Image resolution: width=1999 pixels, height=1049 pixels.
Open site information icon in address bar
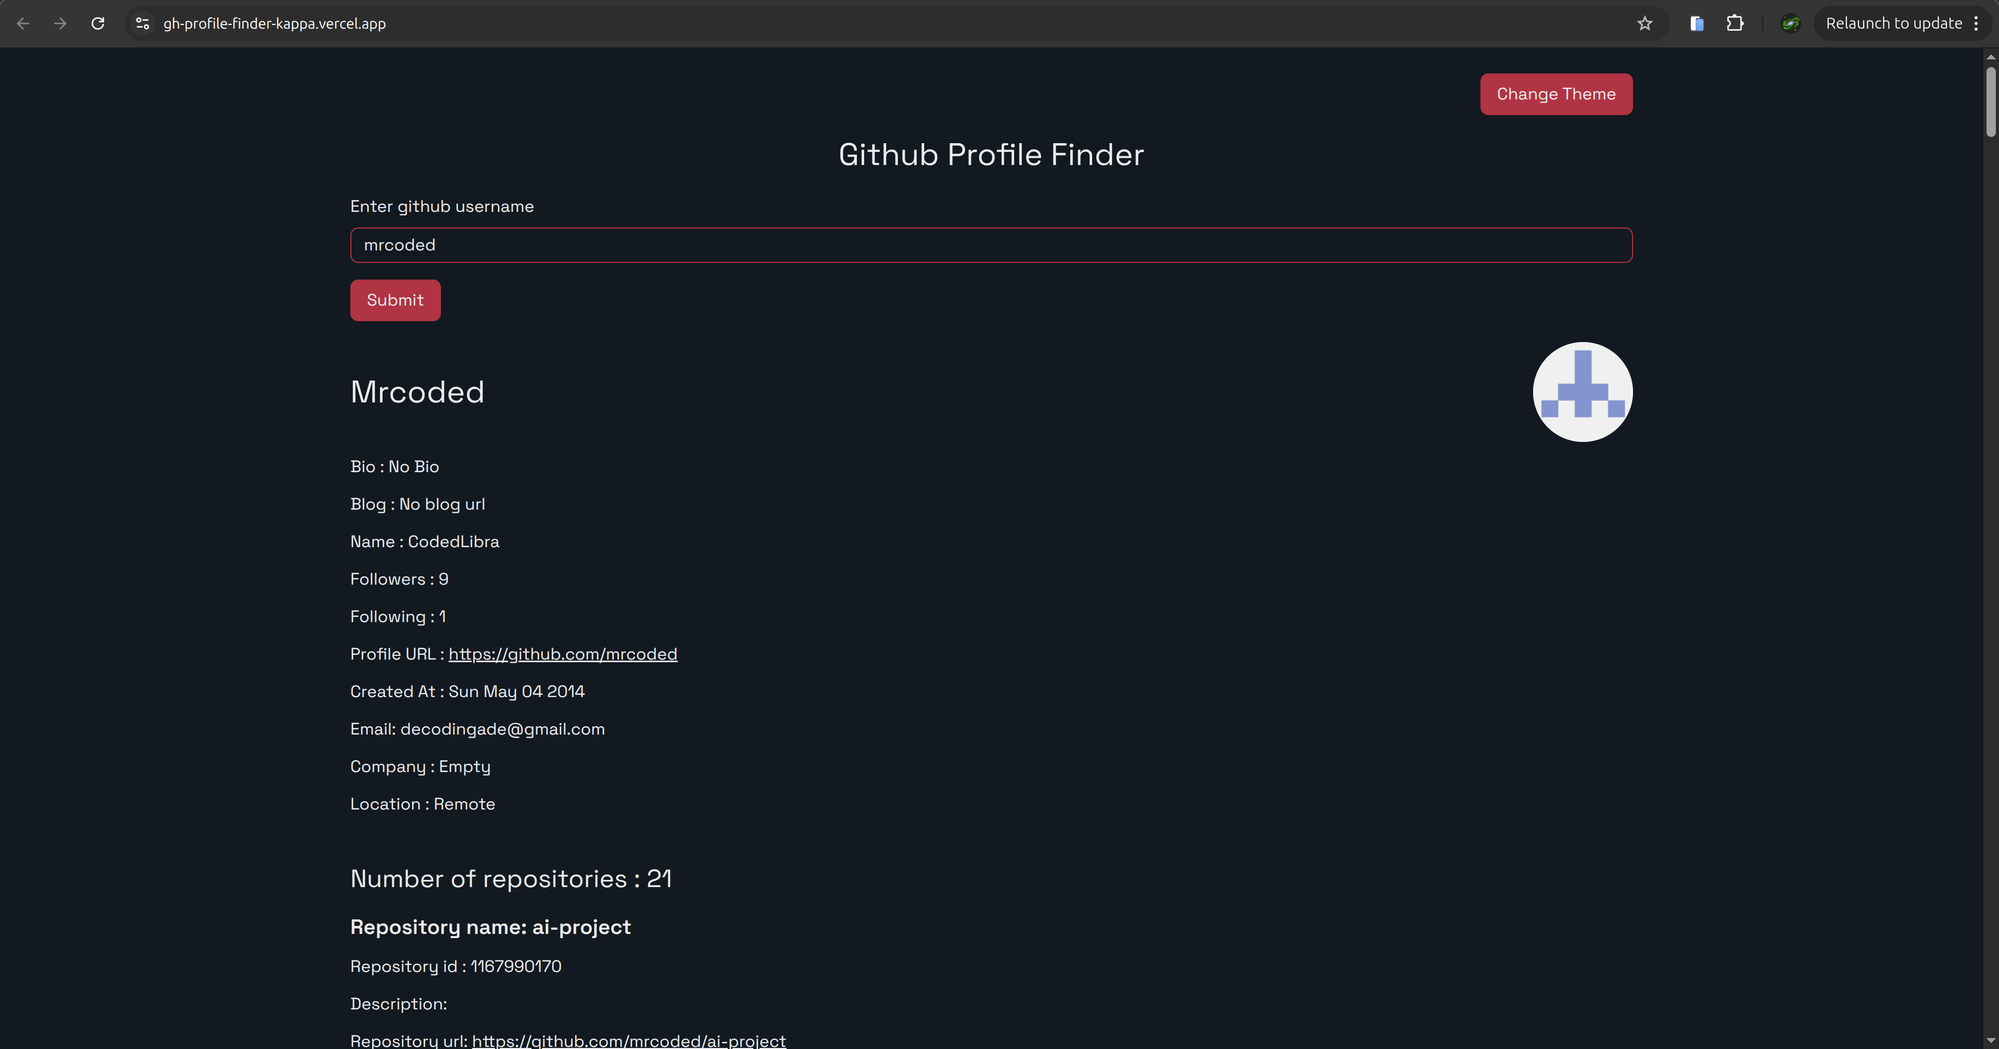click(143, 23)
